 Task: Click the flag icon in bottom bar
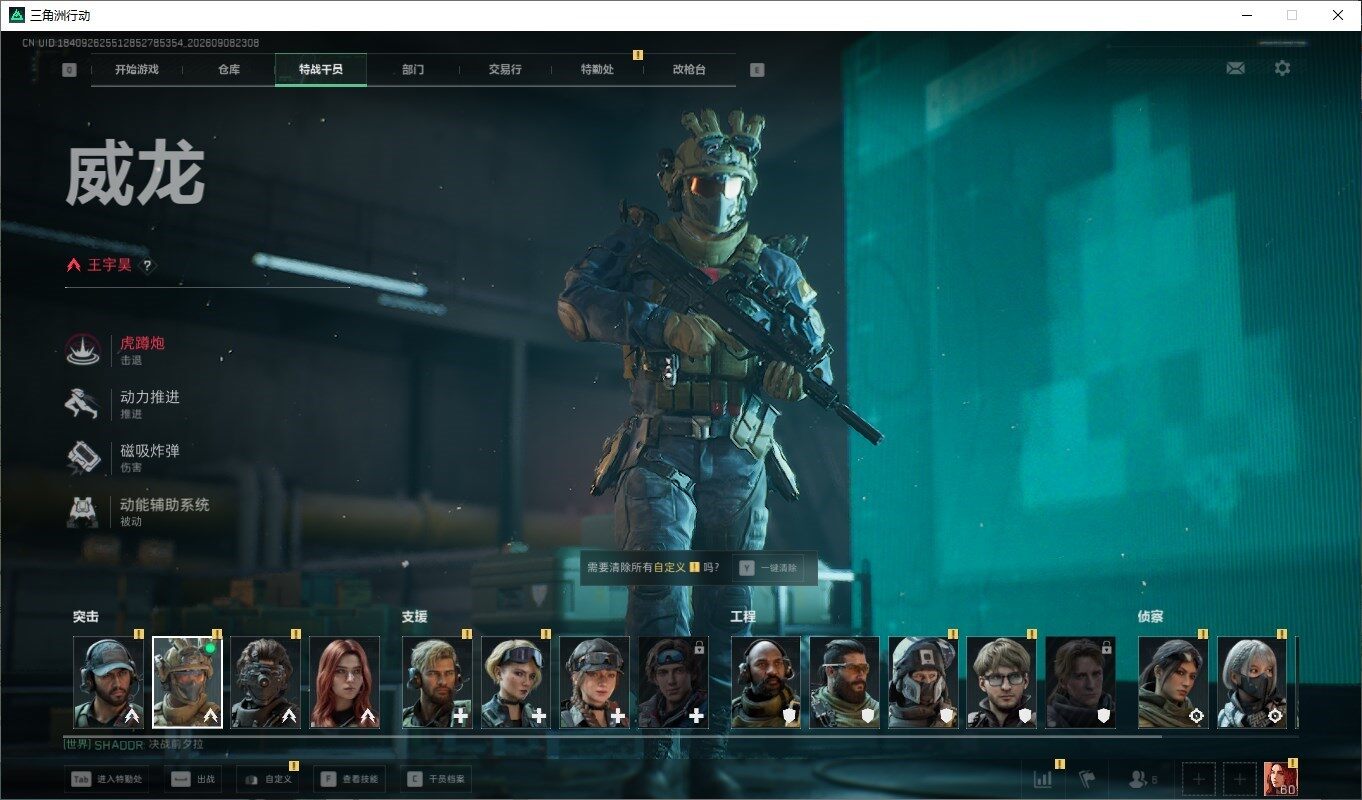tap(1087, 779)
